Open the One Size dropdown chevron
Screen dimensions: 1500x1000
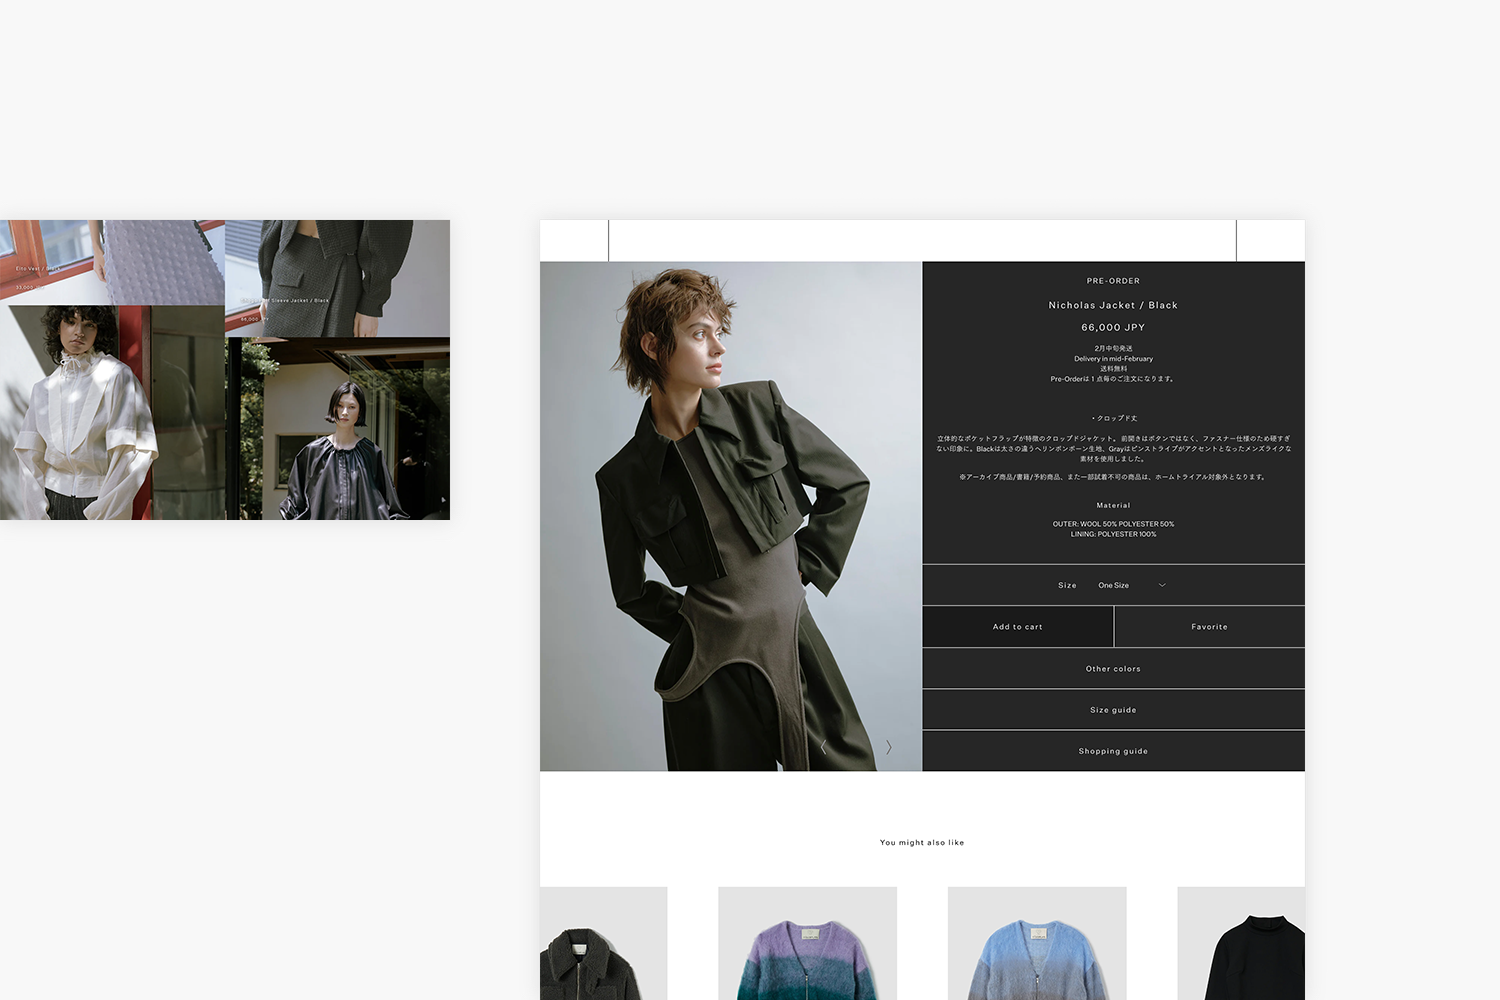click(1162, 585)
